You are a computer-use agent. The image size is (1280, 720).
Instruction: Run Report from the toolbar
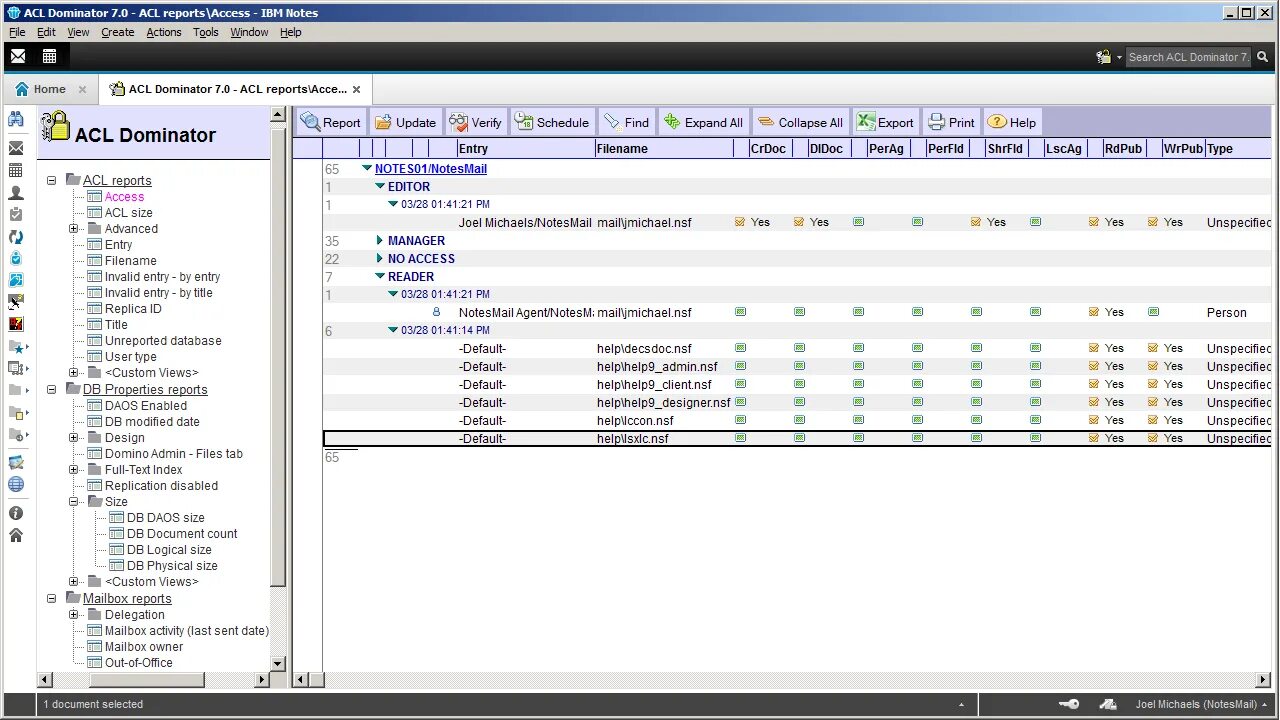pyautogui.click(x=331, y=123)
